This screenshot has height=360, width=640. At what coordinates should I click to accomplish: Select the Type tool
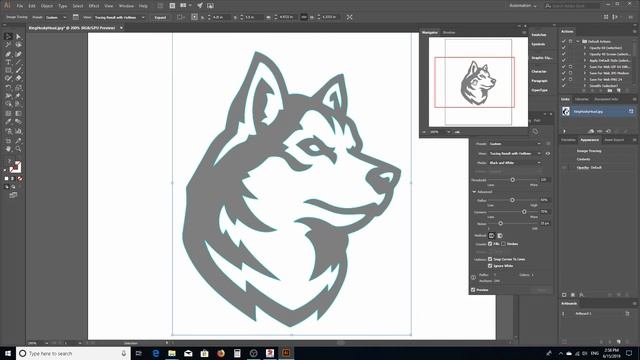click(8, 62)
